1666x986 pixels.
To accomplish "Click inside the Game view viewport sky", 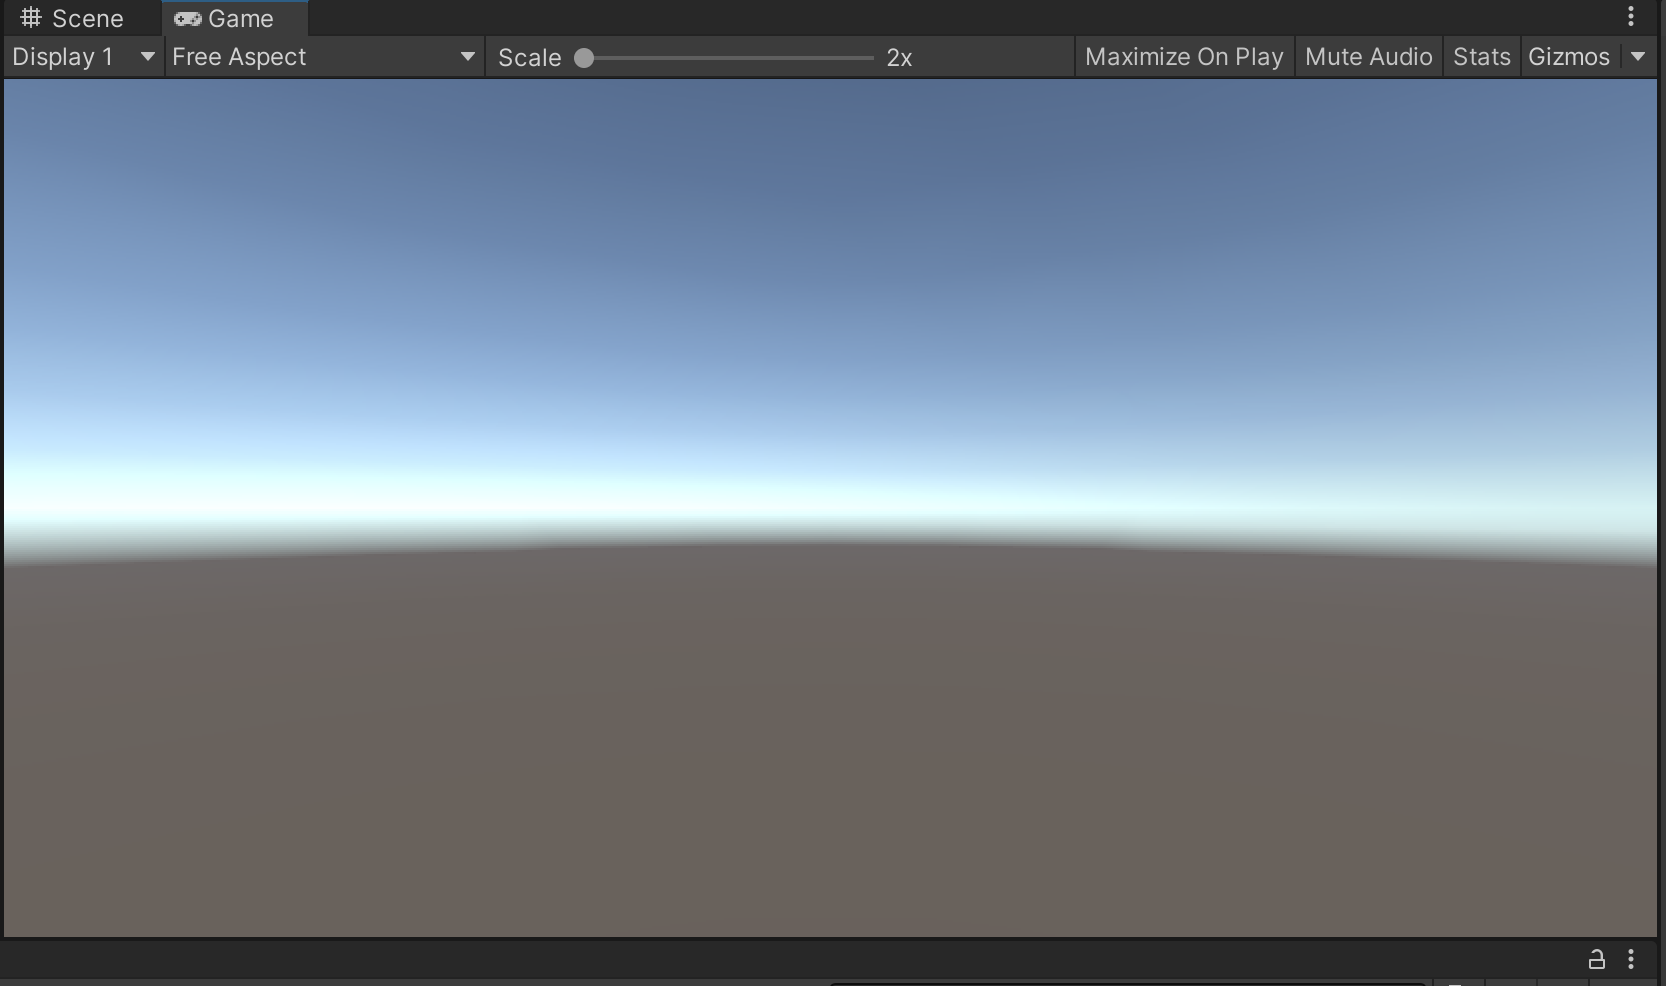I will tap(830, 250).
